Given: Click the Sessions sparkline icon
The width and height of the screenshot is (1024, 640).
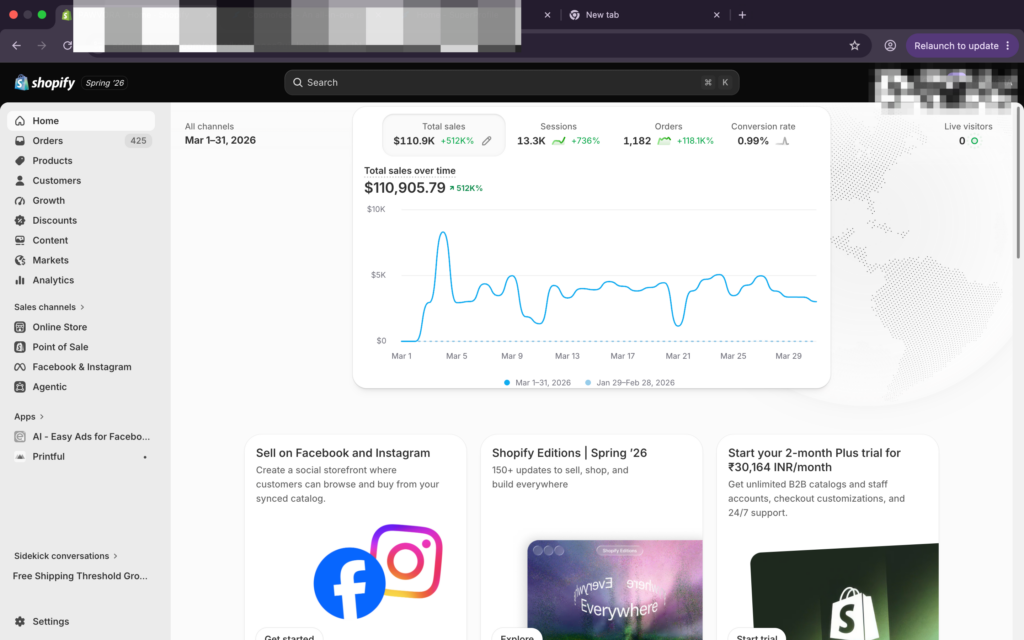Looking at the screenshot, I should pyautogui.click(x=558, y=141).
